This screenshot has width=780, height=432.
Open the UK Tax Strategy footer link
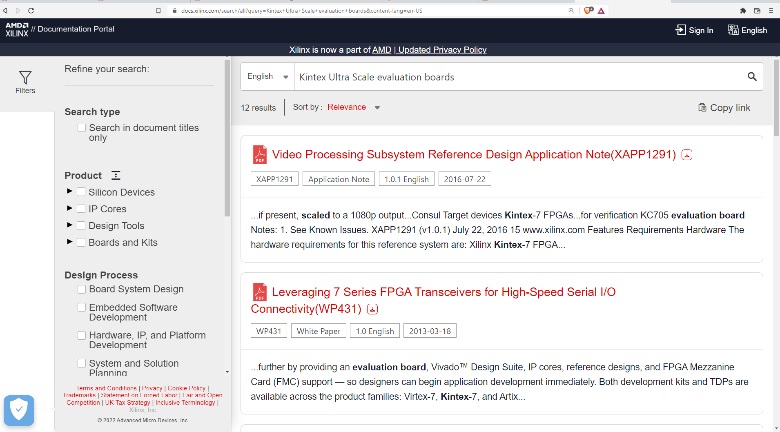pos(127,403)
